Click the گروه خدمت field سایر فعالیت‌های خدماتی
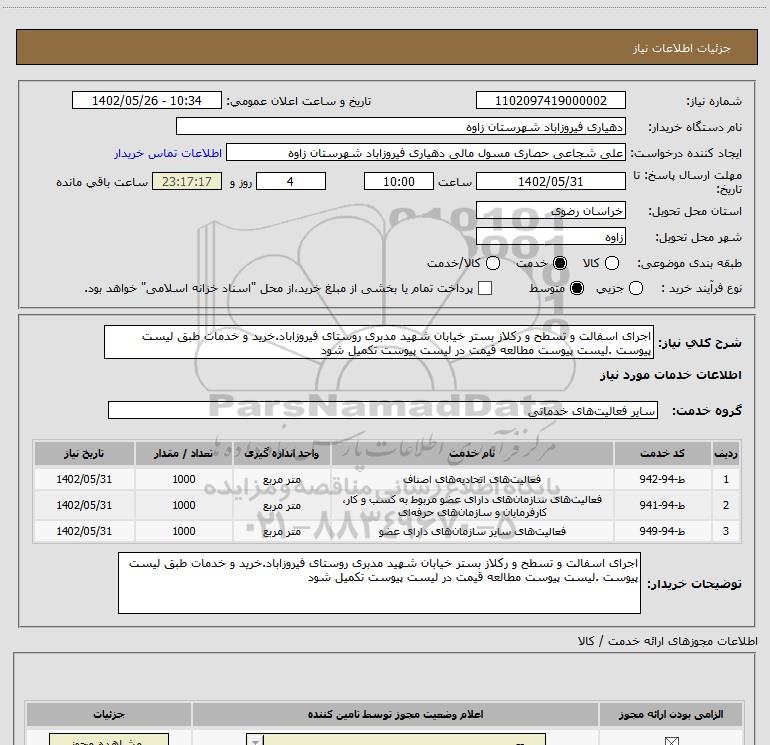 (383, 411)
